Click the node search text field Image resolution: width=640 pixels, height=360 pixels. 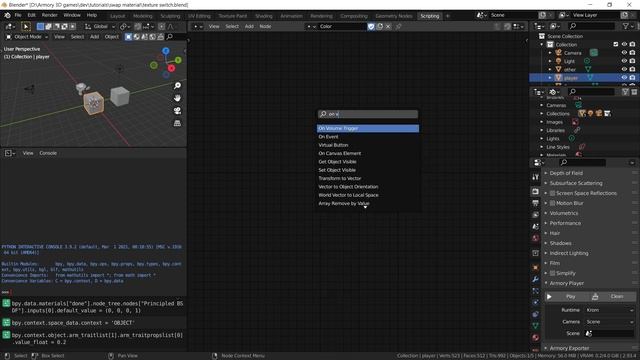click(x=368, y=114)
